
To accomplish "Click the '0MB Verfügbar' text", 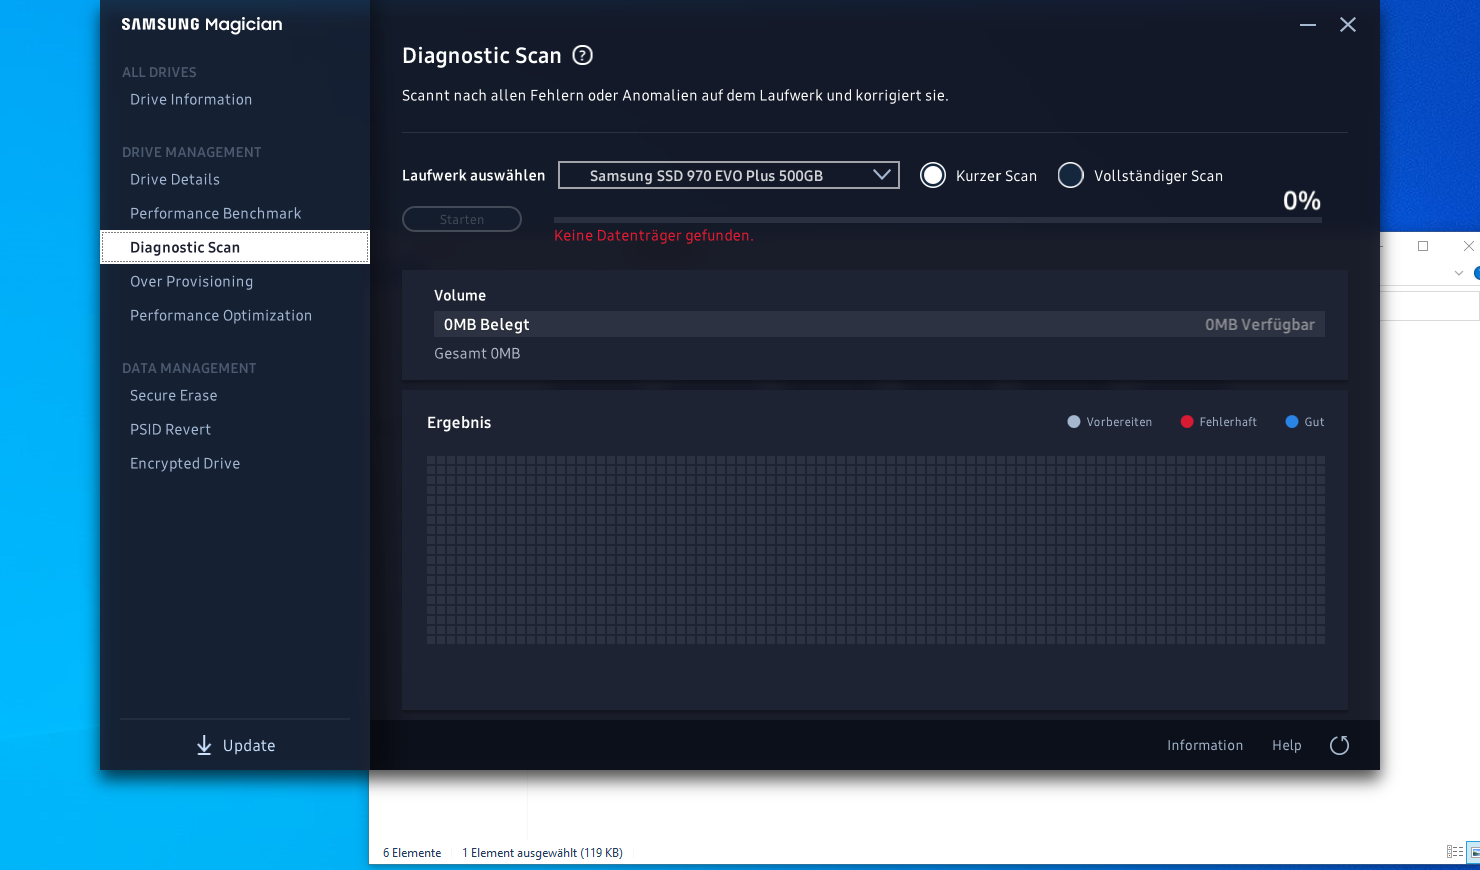I will pyautogui.click(x=1260, y=325).
